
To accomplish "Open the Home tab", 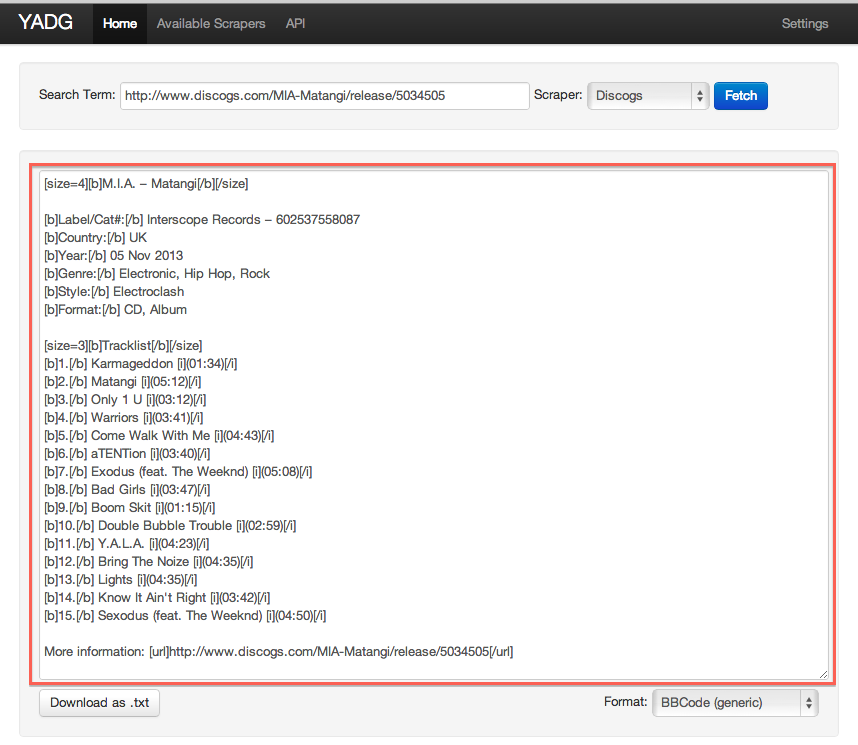I will coord(120,24).
